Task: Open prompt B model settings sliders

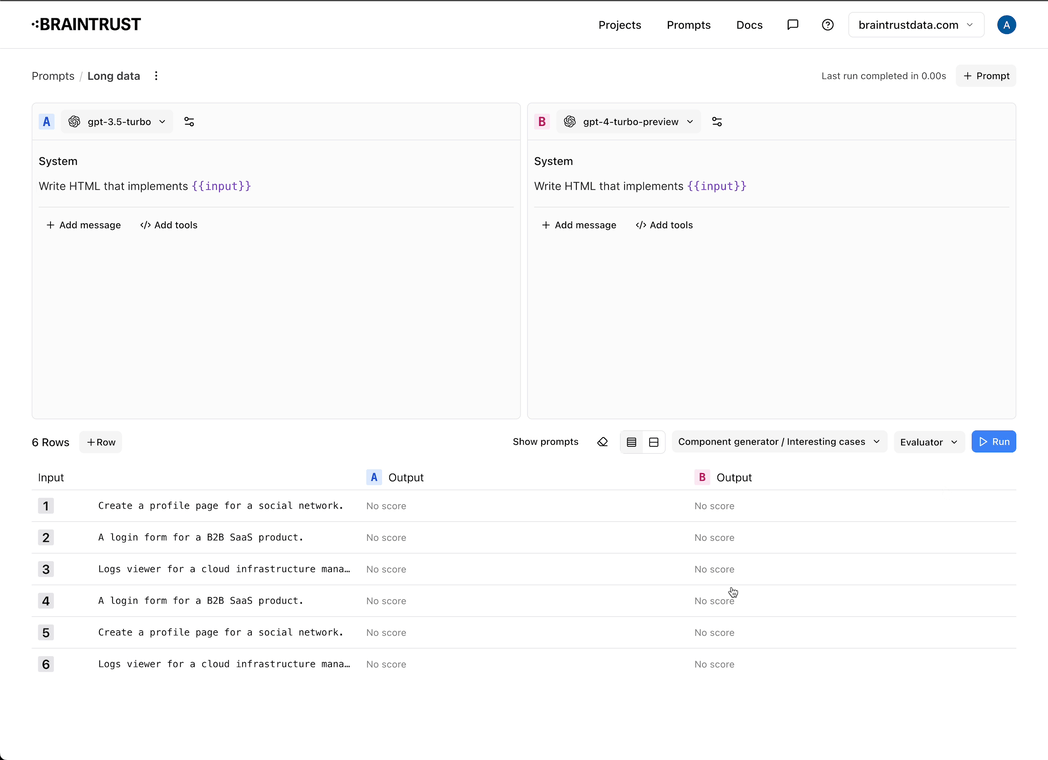Action: click(717, 122)
